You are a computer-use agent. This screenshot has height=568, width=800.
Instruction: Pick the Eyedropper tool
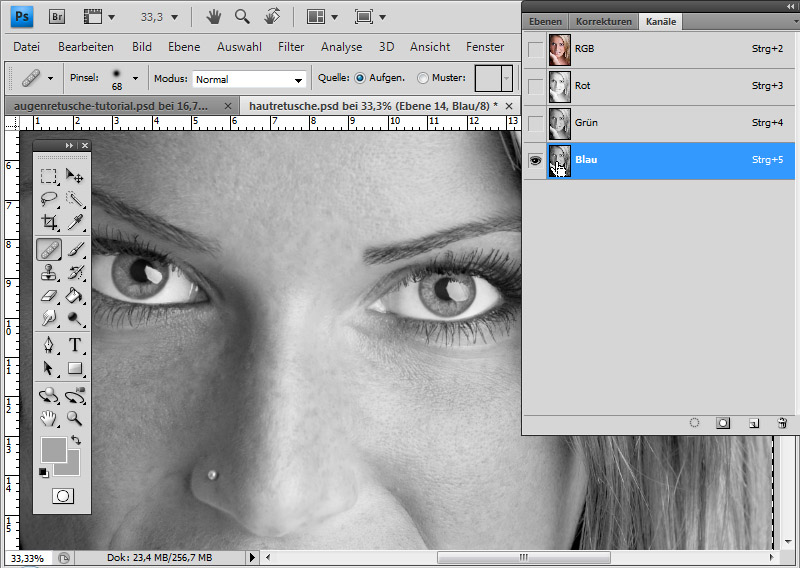(74, 222)
